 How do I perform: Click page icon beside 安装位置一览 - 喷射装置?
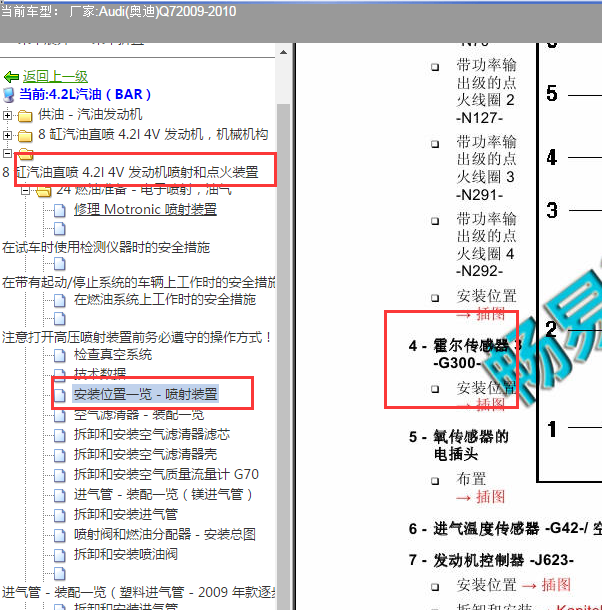(x=59, y=395)
